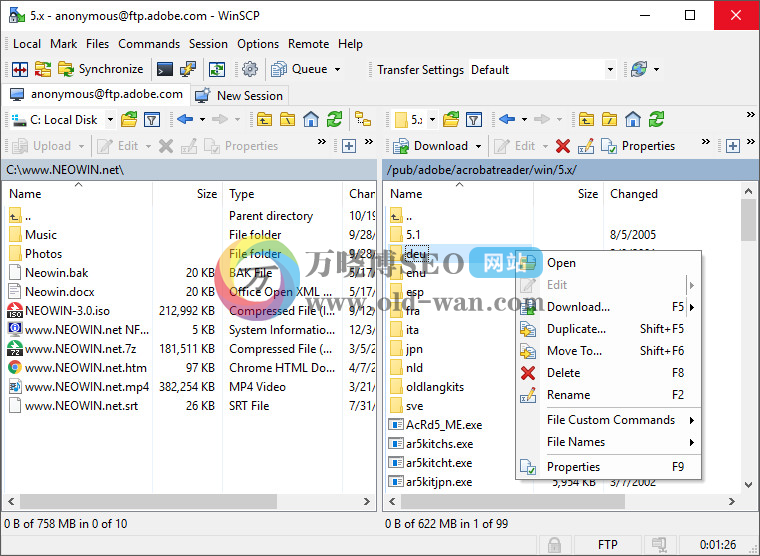
Task: Go to remote parent directory icon
Action: 586,119
